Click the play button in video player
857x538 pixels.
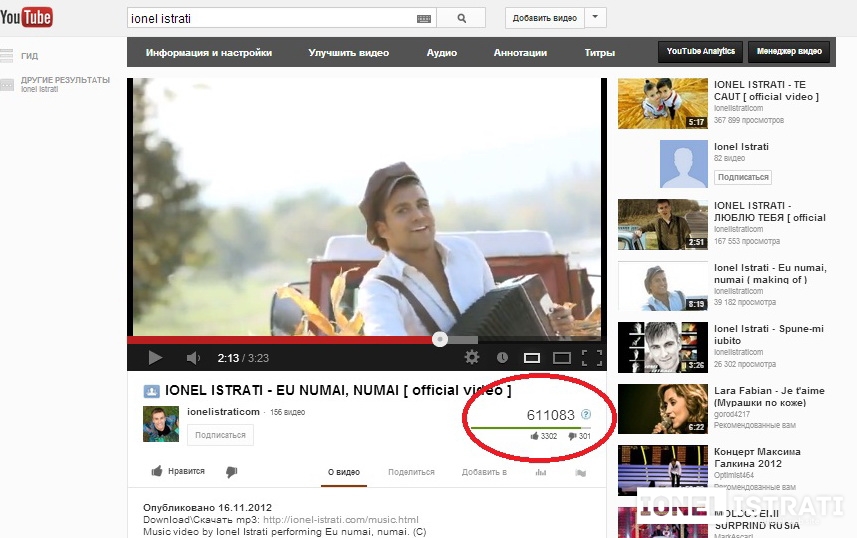[x=155, y=357]
